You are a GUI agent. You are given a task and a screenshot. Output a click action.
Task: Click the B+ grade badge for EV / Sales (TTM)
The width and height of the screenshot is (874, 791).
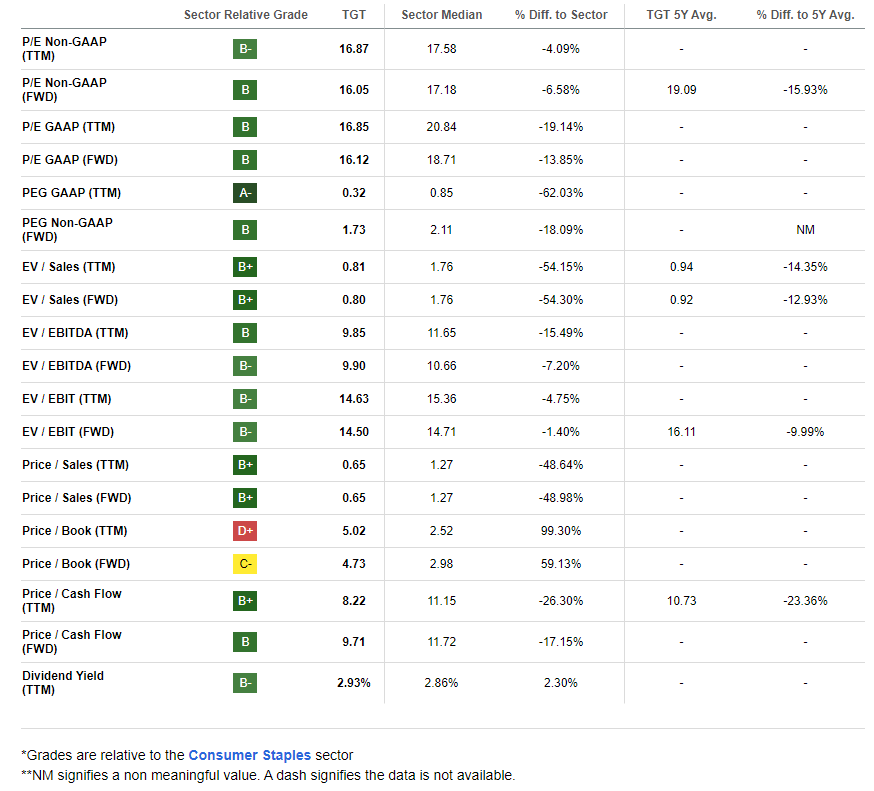[245, 267]
